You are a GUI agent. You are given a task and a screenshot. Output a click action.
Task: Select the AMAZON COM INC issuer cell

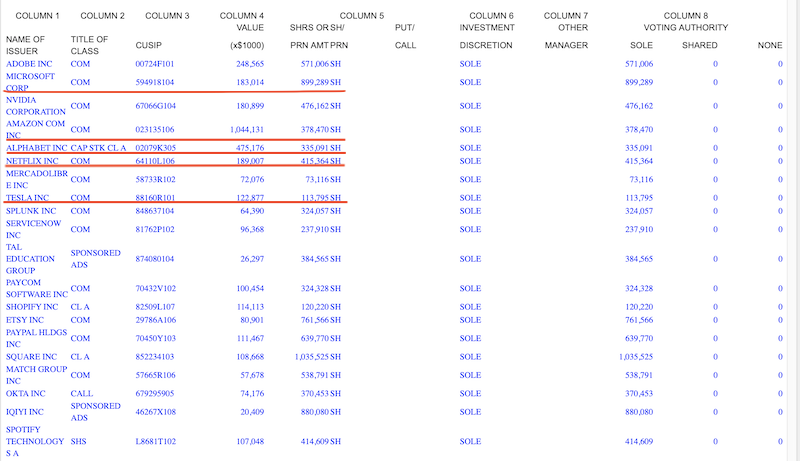35,130
